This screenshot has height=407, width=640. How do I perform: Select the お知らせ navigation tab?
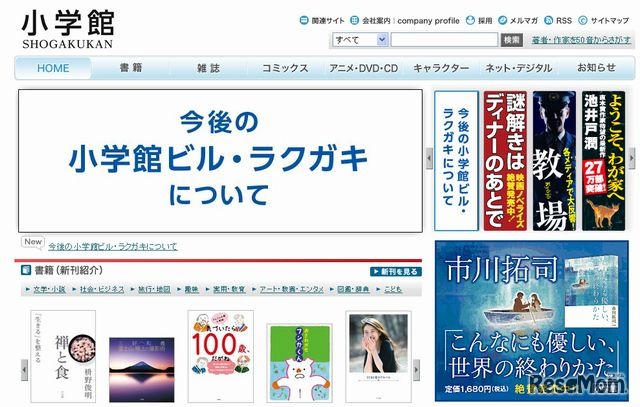click(x=596, y=68)
